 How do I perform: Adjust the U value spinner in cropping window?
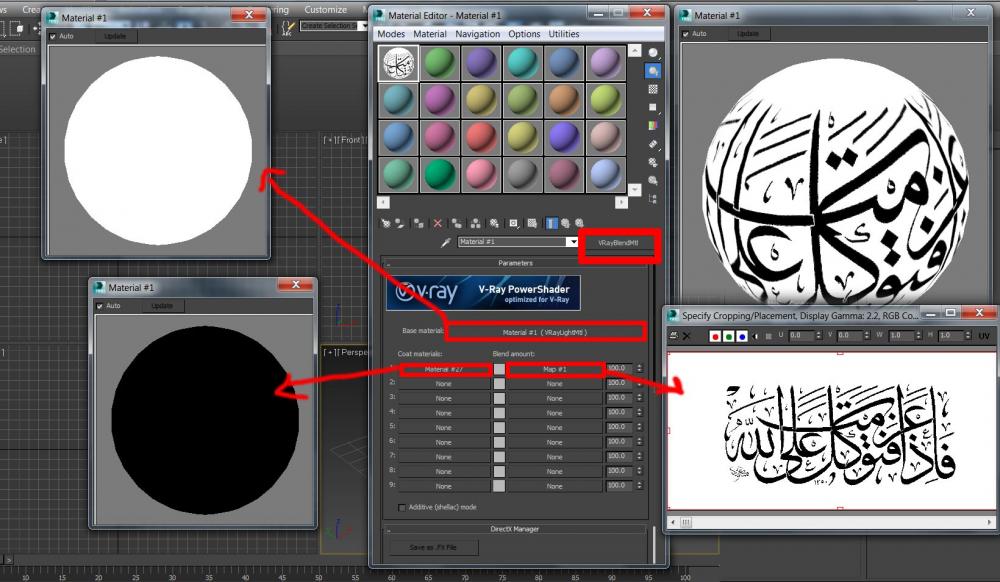(818, 335)
